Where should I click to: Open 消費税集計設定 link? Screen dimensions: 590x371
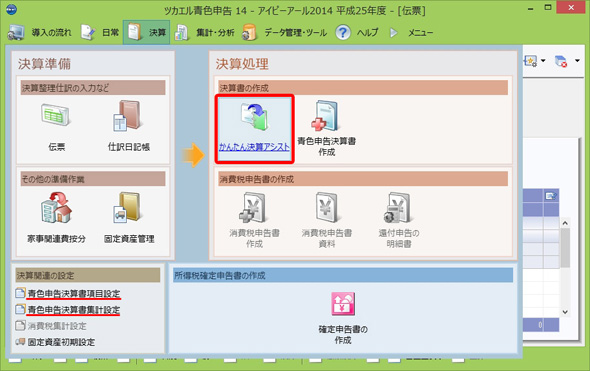click(57, 326)
